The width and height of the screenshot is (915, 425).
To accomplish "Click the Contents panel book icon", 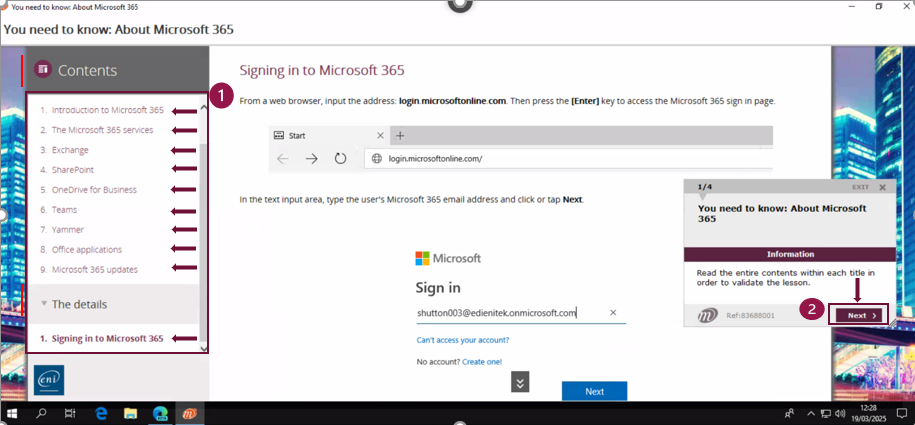I will coord(43,69).
